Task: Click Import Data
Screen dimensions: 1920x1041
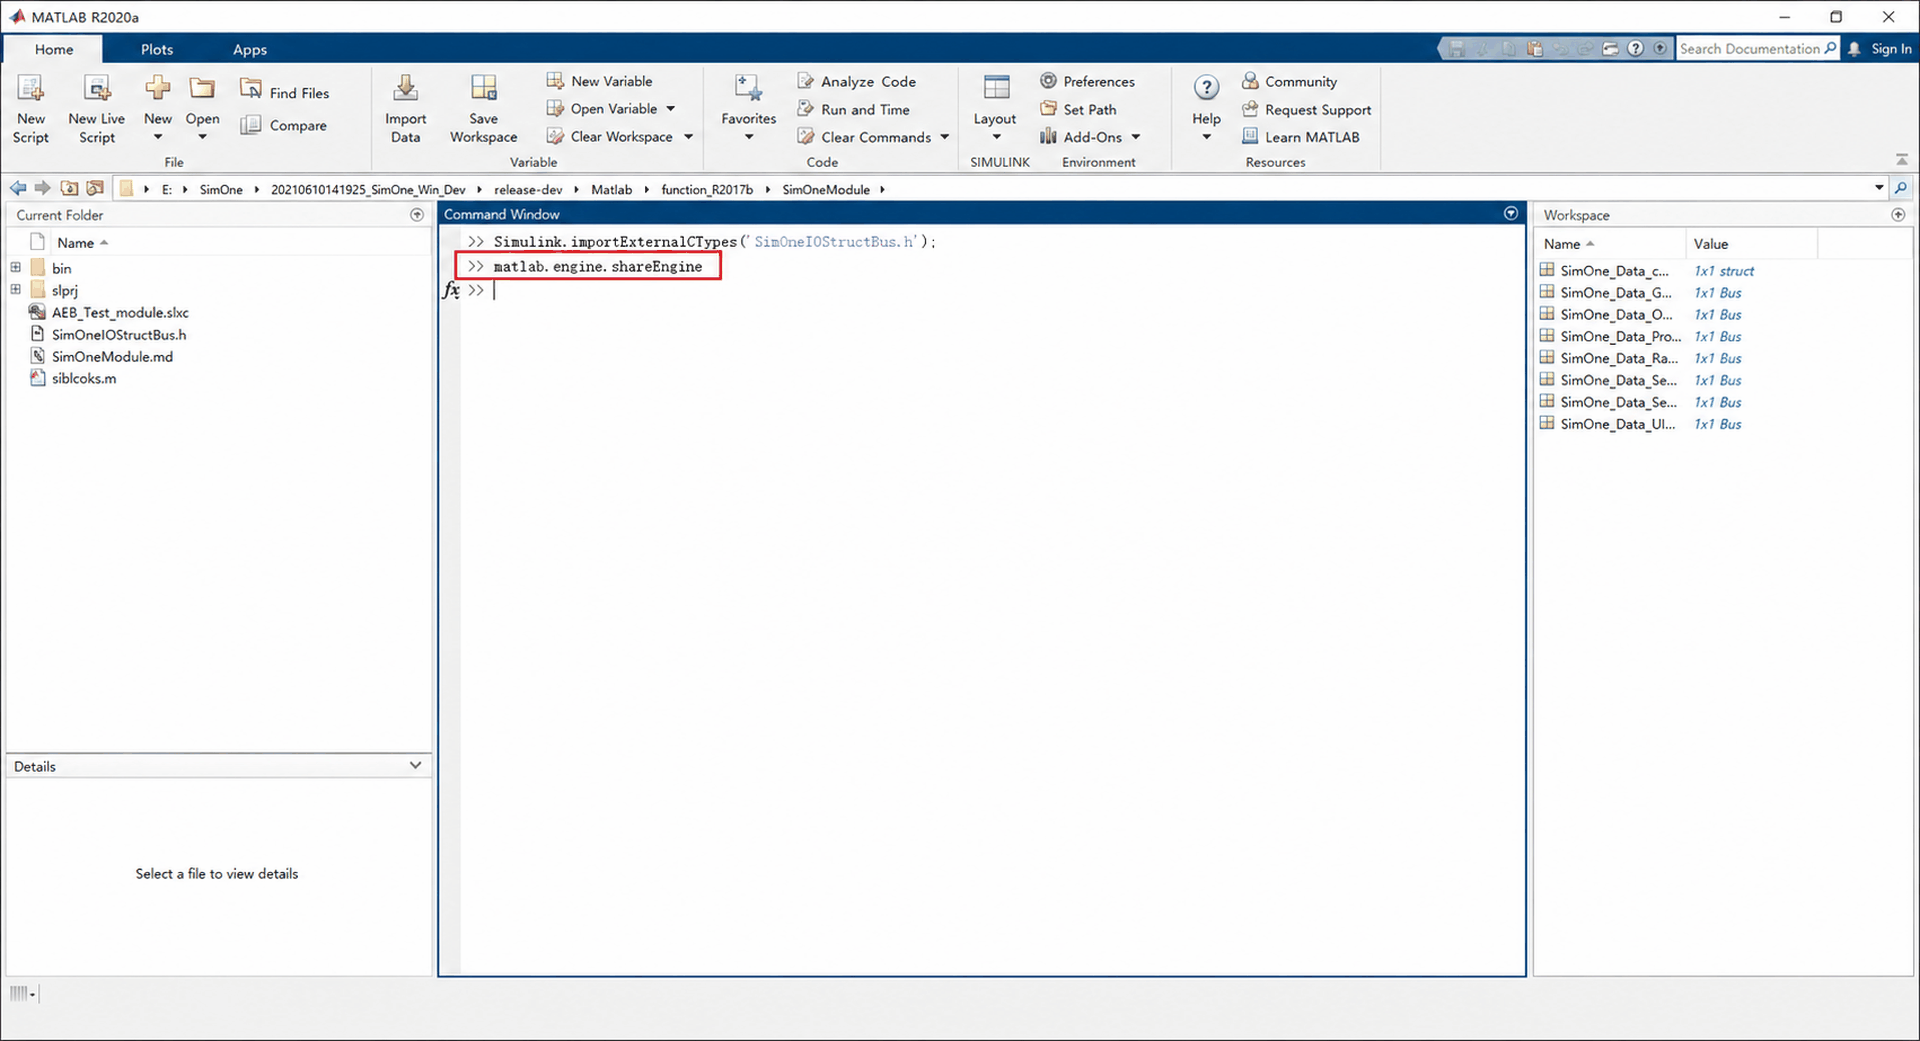Action: [x=405, y=110]
